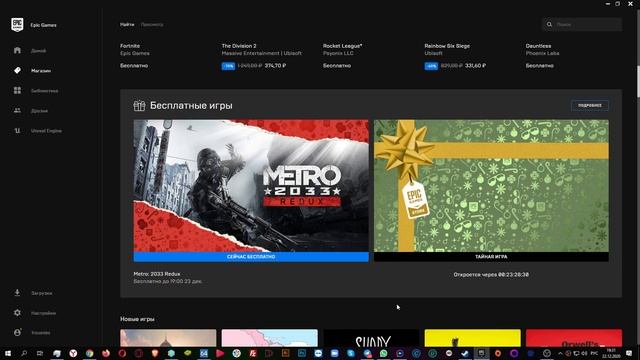Open the Metro 2033 Redux cover image
Screen dimensions: 640x360
point(251,186)
